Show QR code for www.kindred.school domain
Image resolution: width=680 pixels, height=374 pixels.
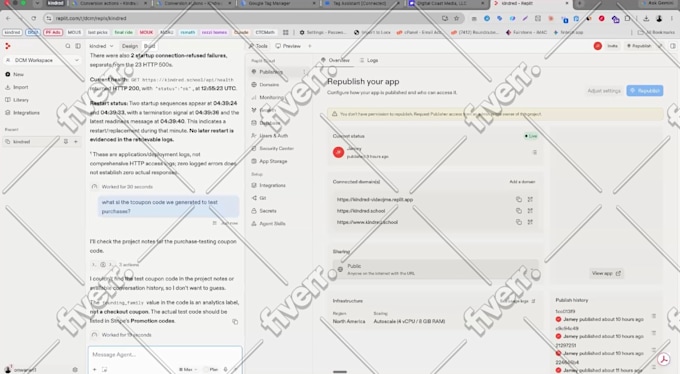tap(530, 222)
